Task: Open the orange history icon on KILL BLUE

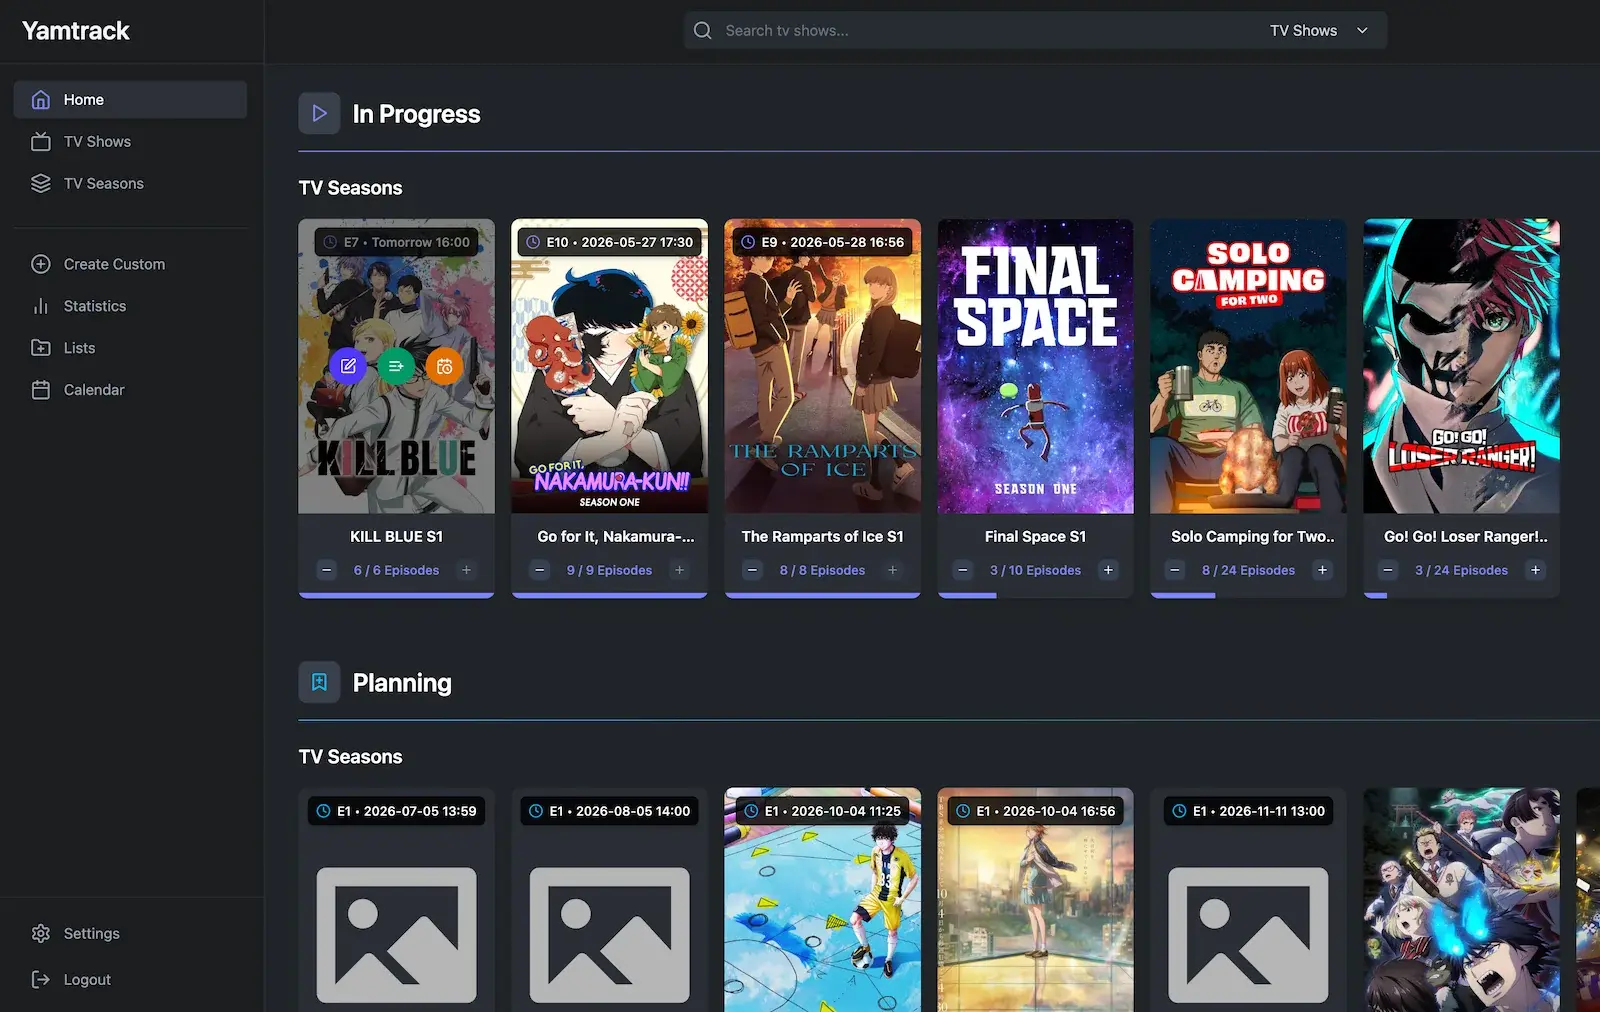Action: 445,366
